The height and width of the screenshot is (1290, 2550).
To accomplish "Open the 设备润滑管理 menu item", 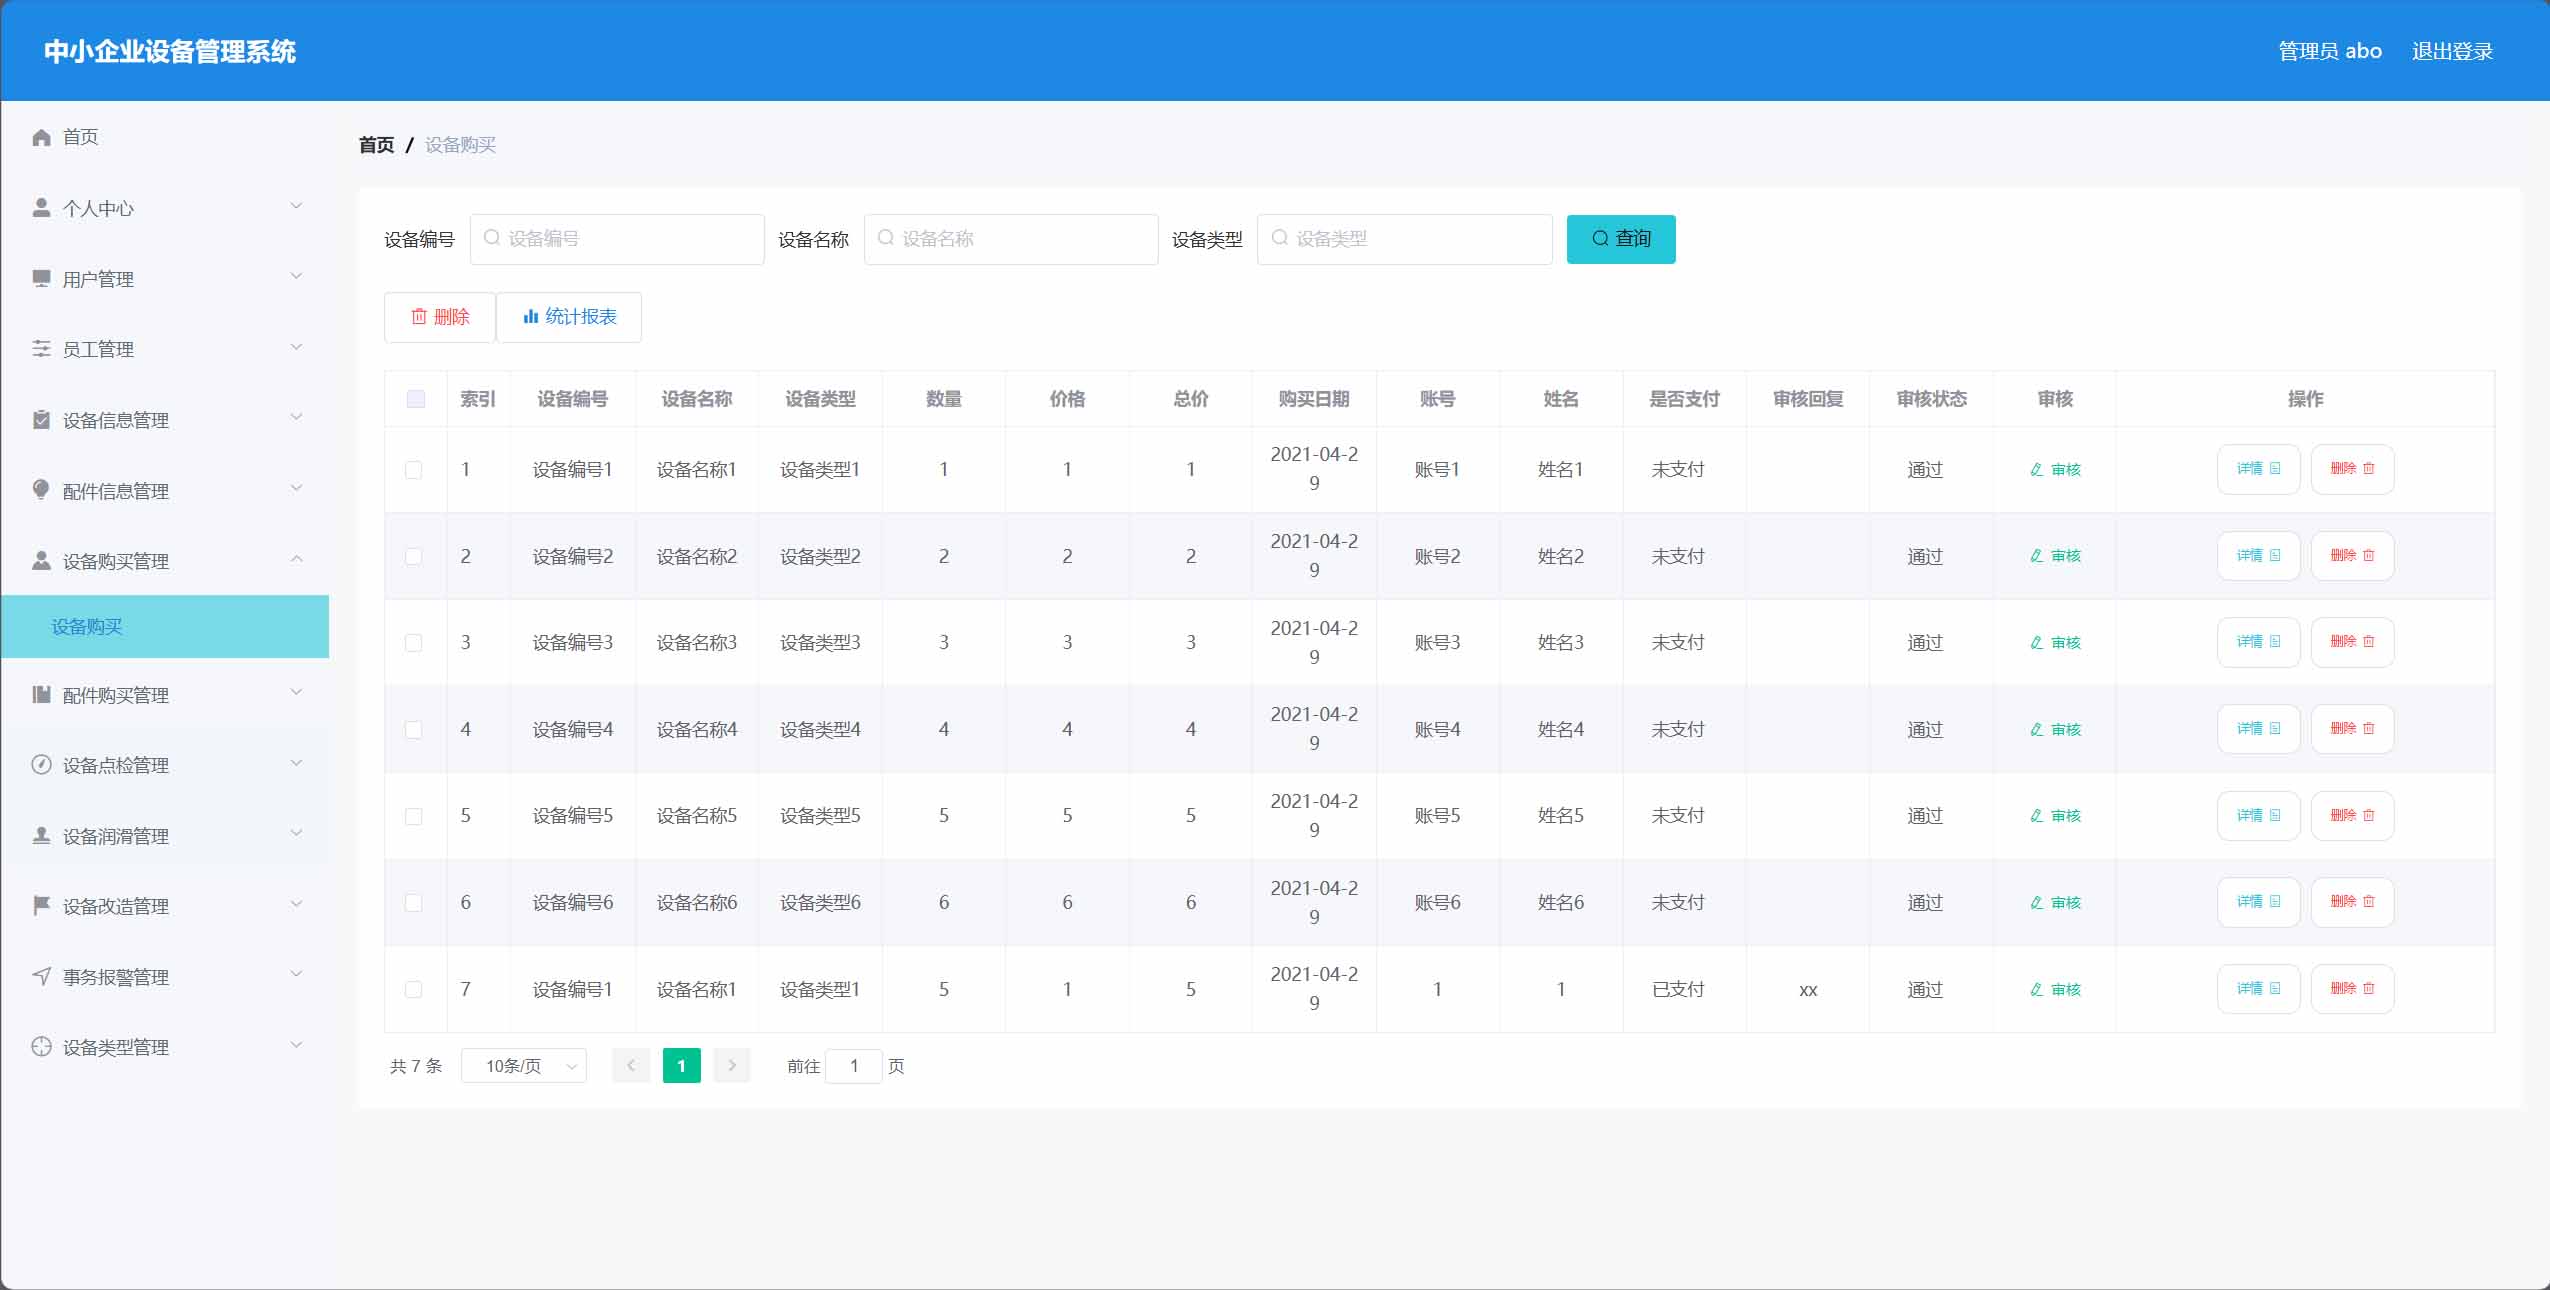I will point(165,836).
